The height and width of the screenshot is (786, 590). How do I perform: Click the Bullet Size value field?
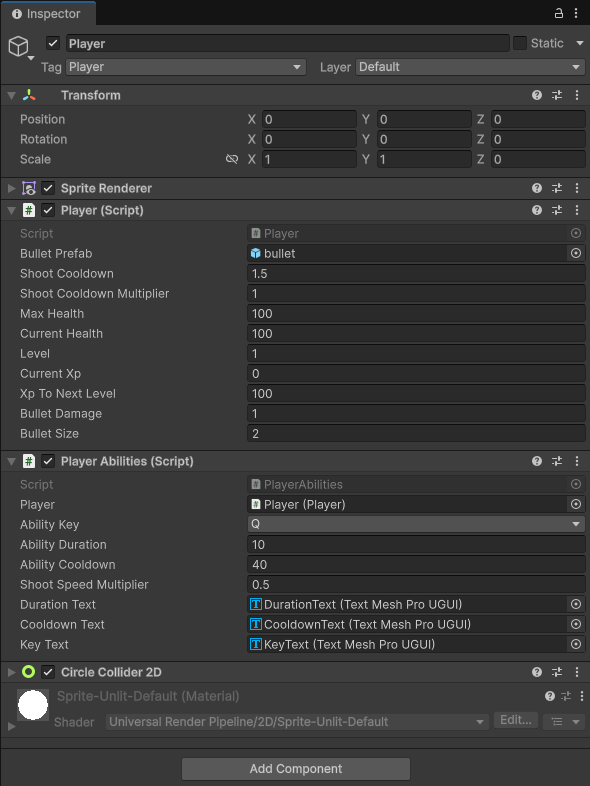(416, 434)
